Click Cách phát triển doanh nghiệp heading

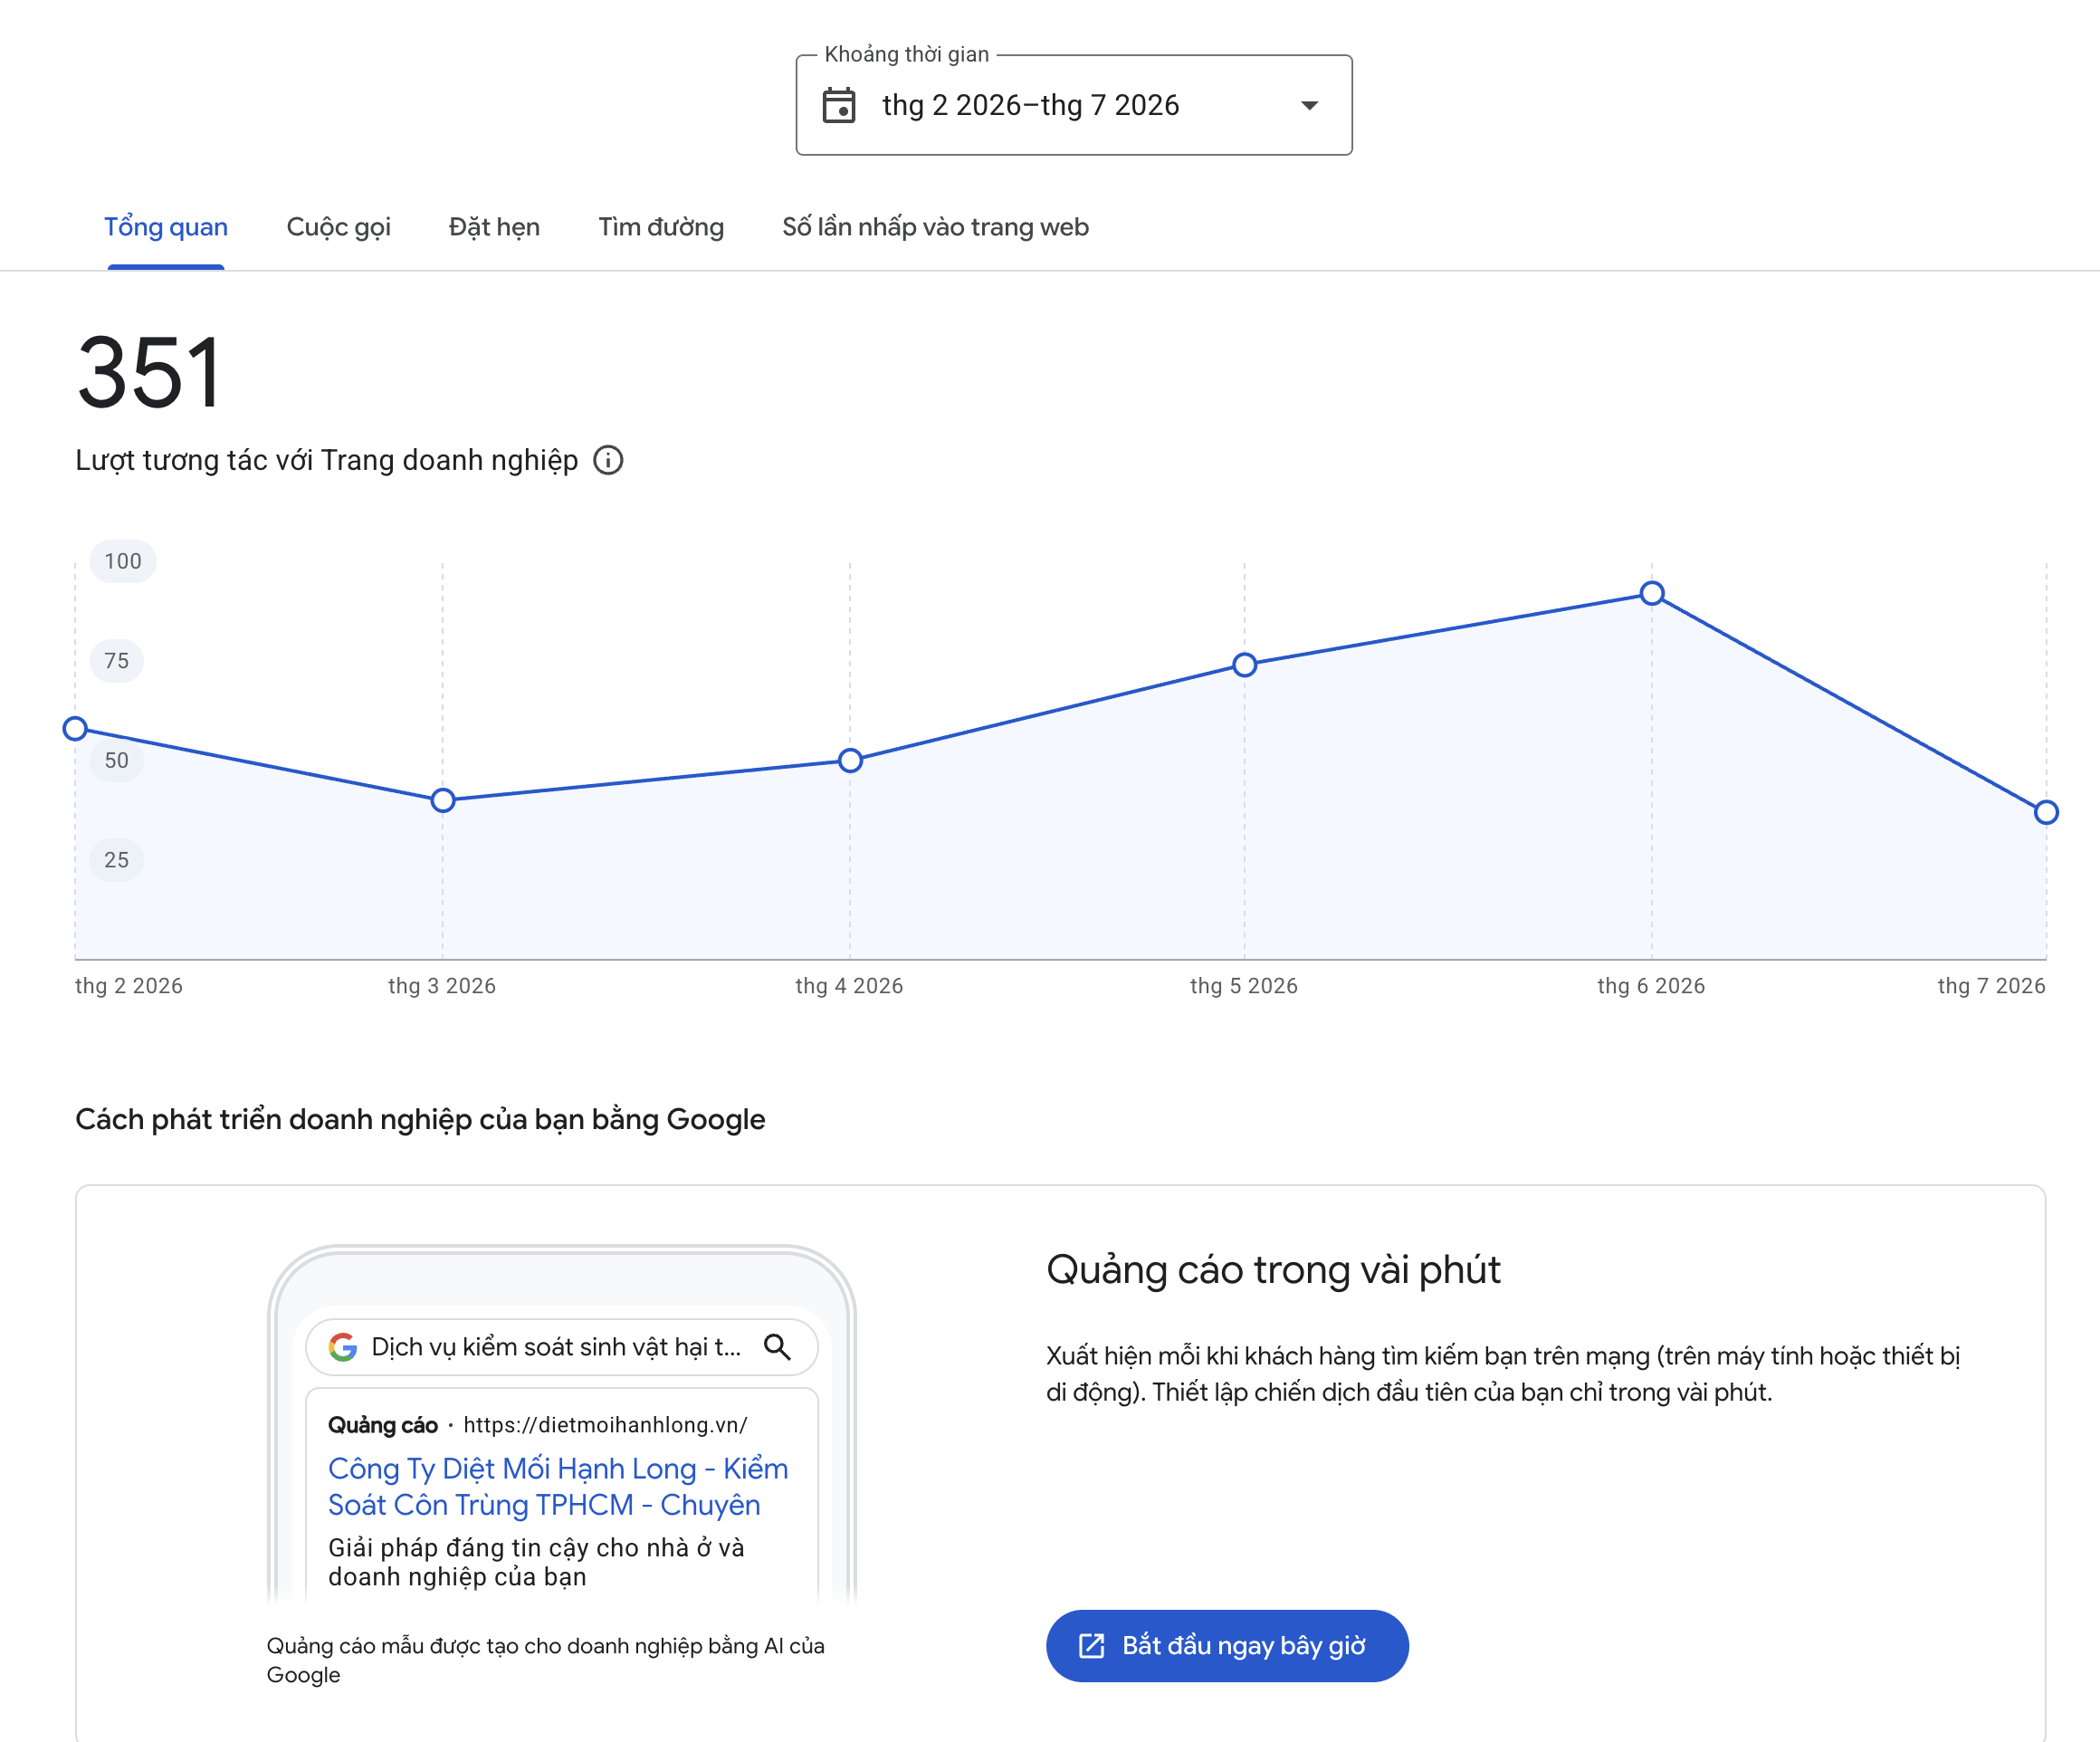coord(420,1119)
